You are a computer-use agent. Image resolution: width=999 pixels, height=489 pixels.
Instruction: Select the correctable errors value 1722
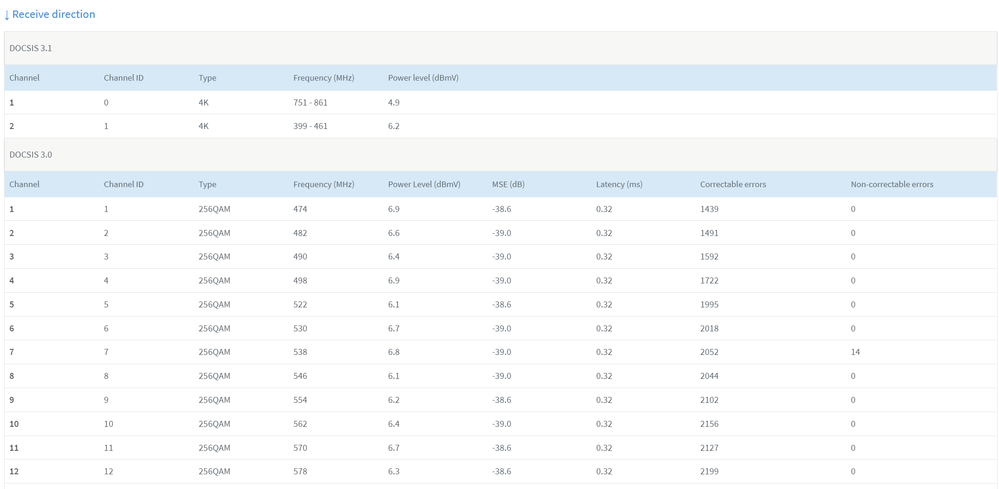(x=709, y=281)
